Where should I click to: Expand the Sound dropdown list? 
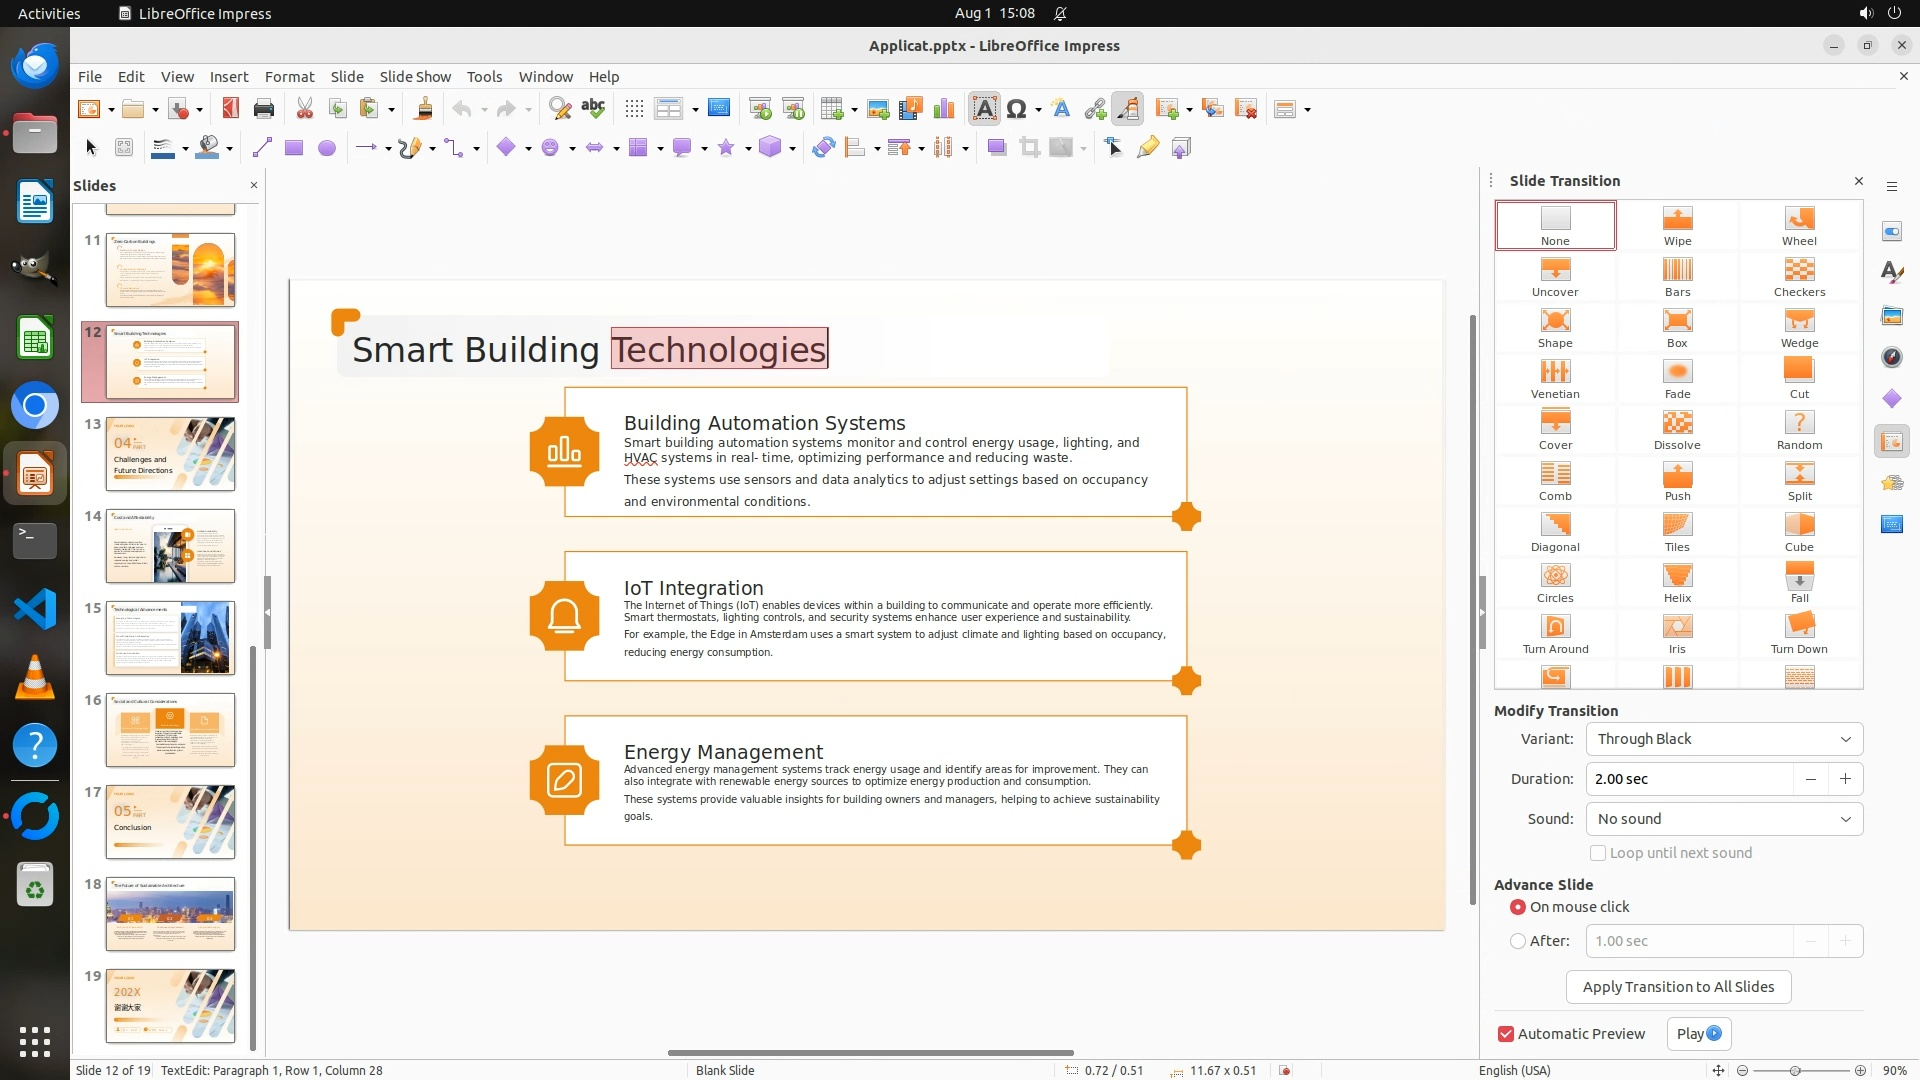pyautogui.click(x=1723, y=819)
